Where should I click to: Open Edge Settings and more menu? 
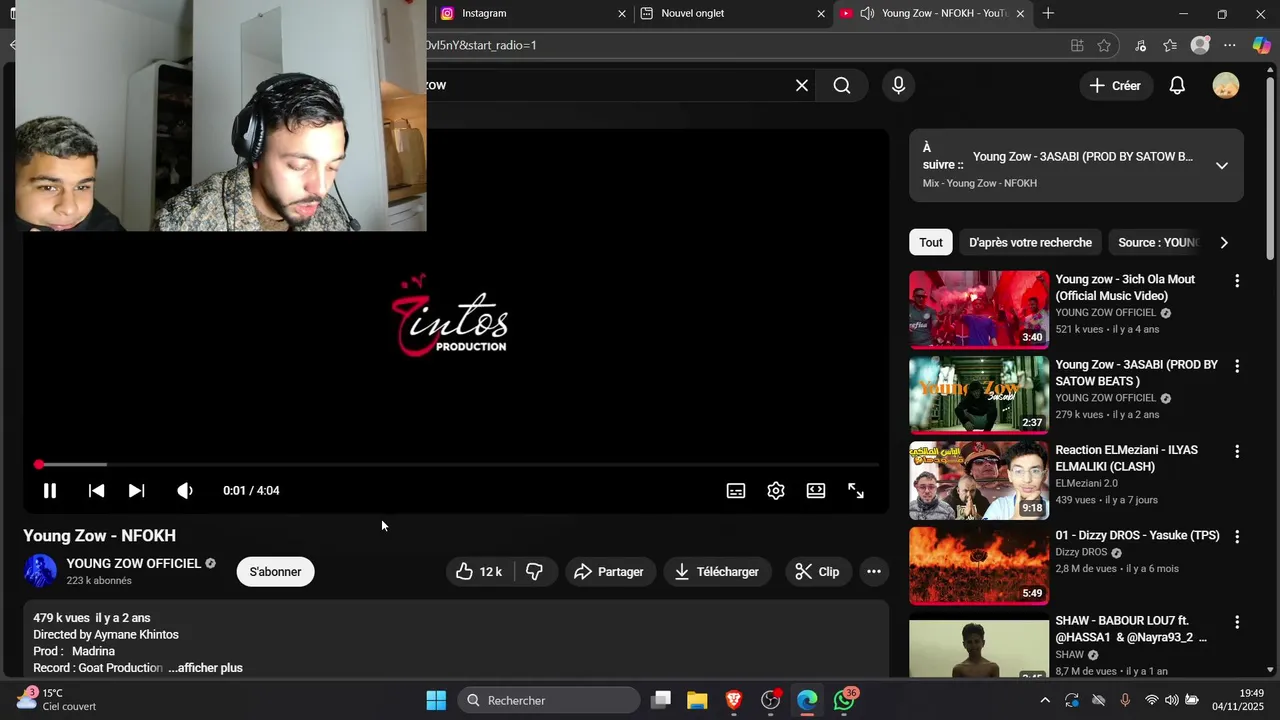pos(1230,45)
